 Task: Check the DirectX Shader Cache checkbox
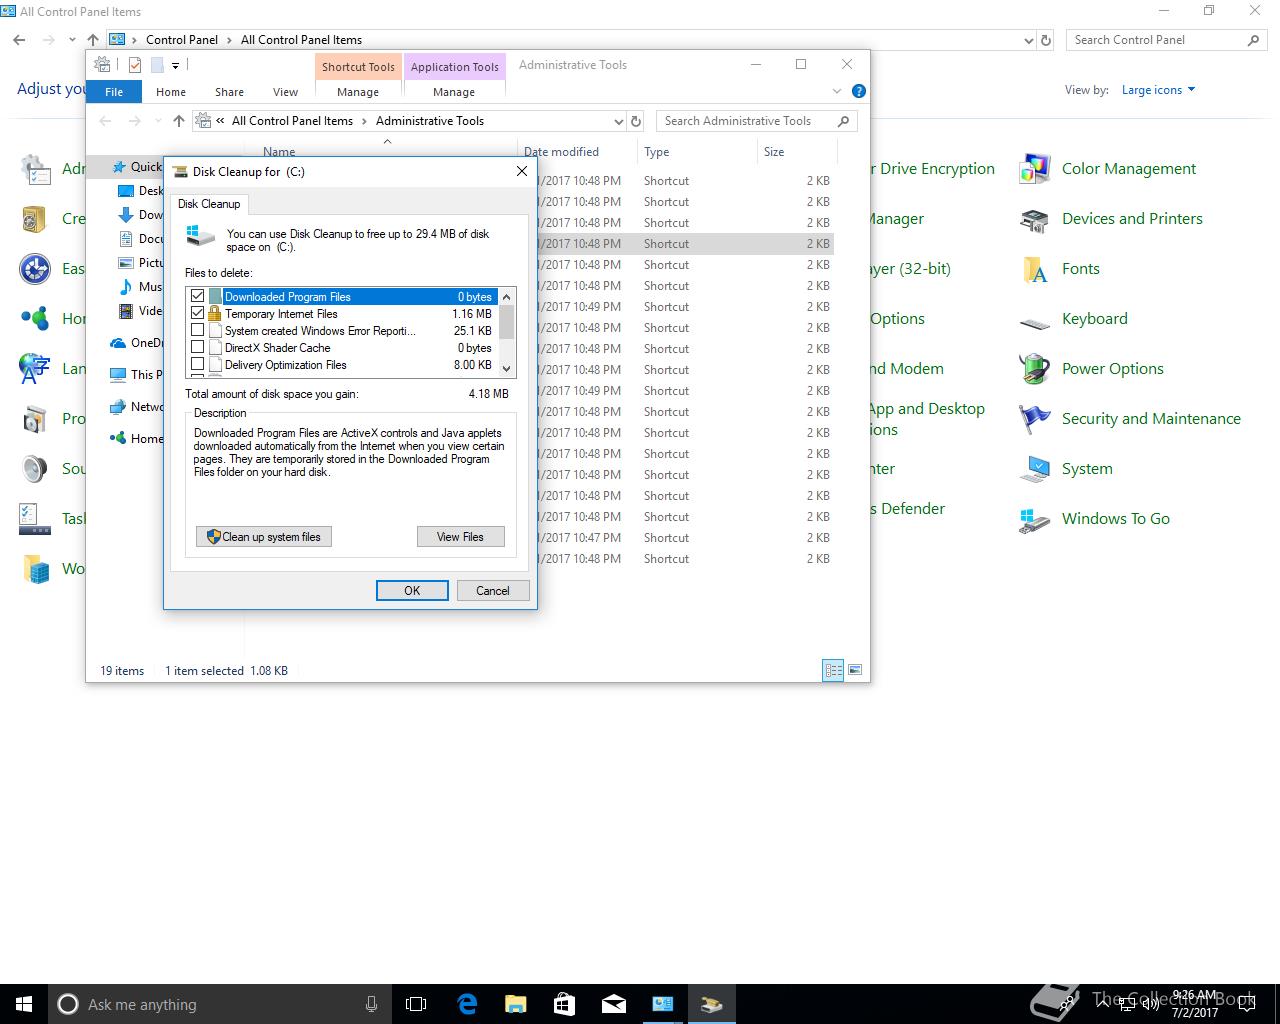click(197, 347)
